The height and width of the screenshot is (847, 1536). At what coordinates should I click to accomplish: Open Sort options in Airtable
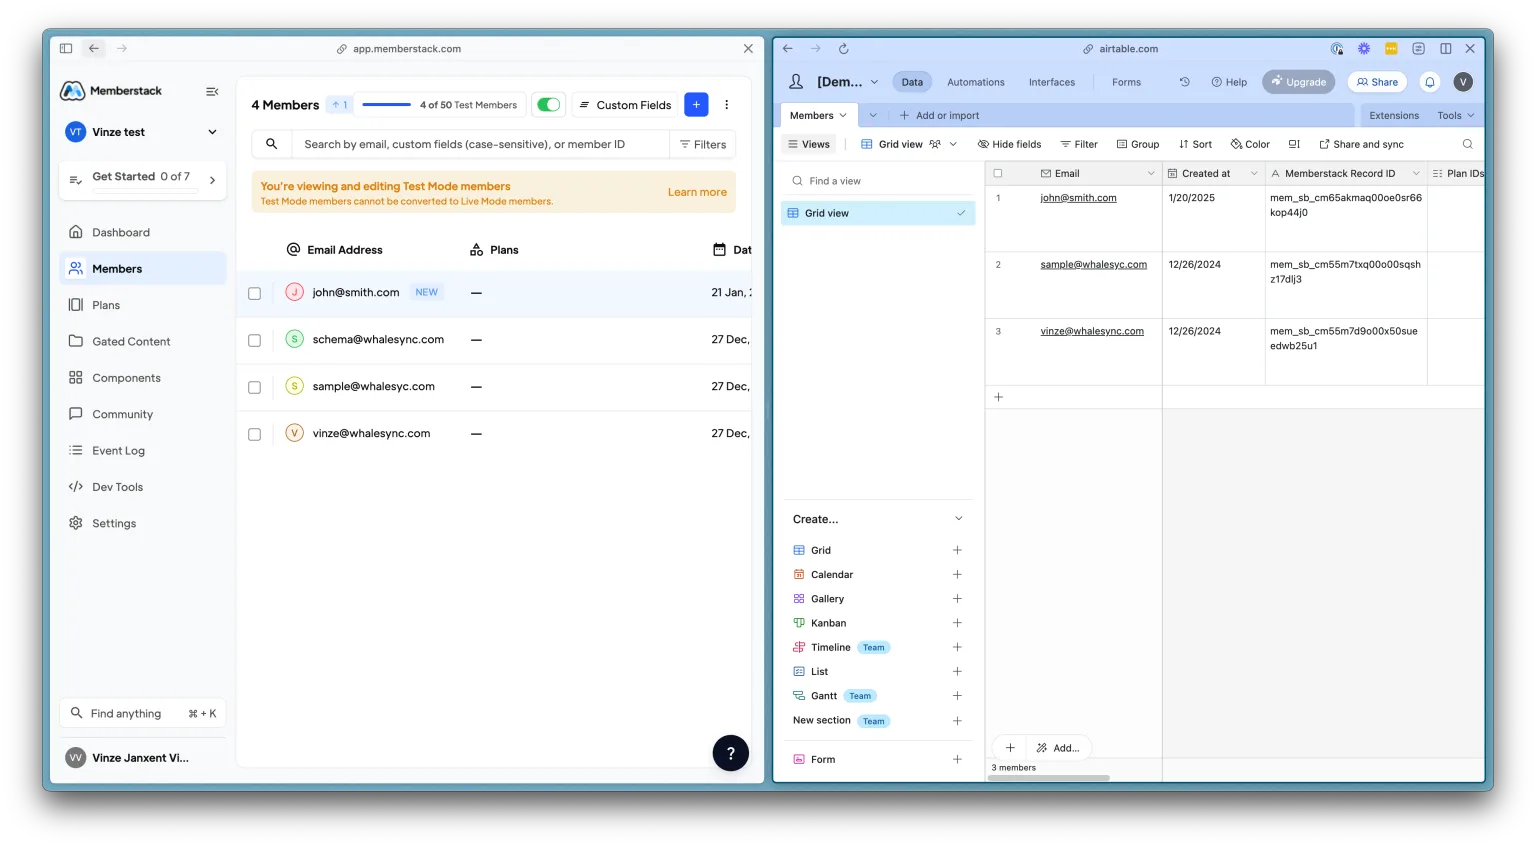1195,144
